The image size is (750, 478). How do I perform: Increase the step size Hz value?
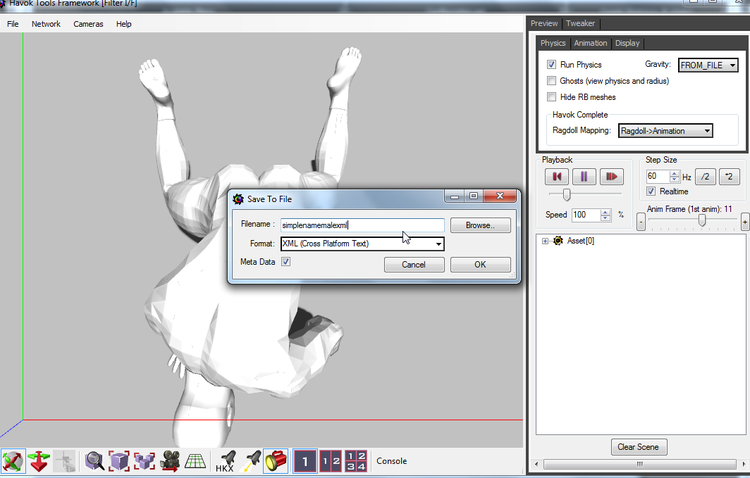tap(674, 173)
